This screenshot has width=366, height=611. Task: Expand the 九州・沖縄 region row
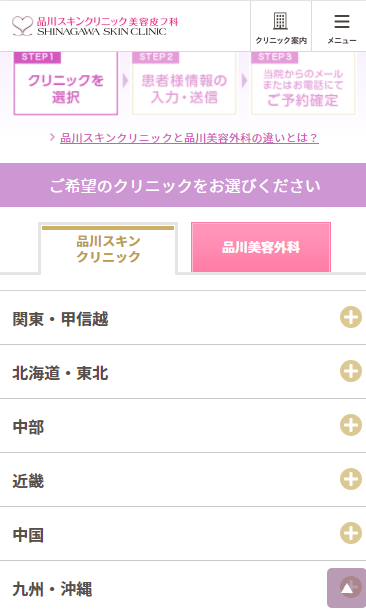coord(183,588)
